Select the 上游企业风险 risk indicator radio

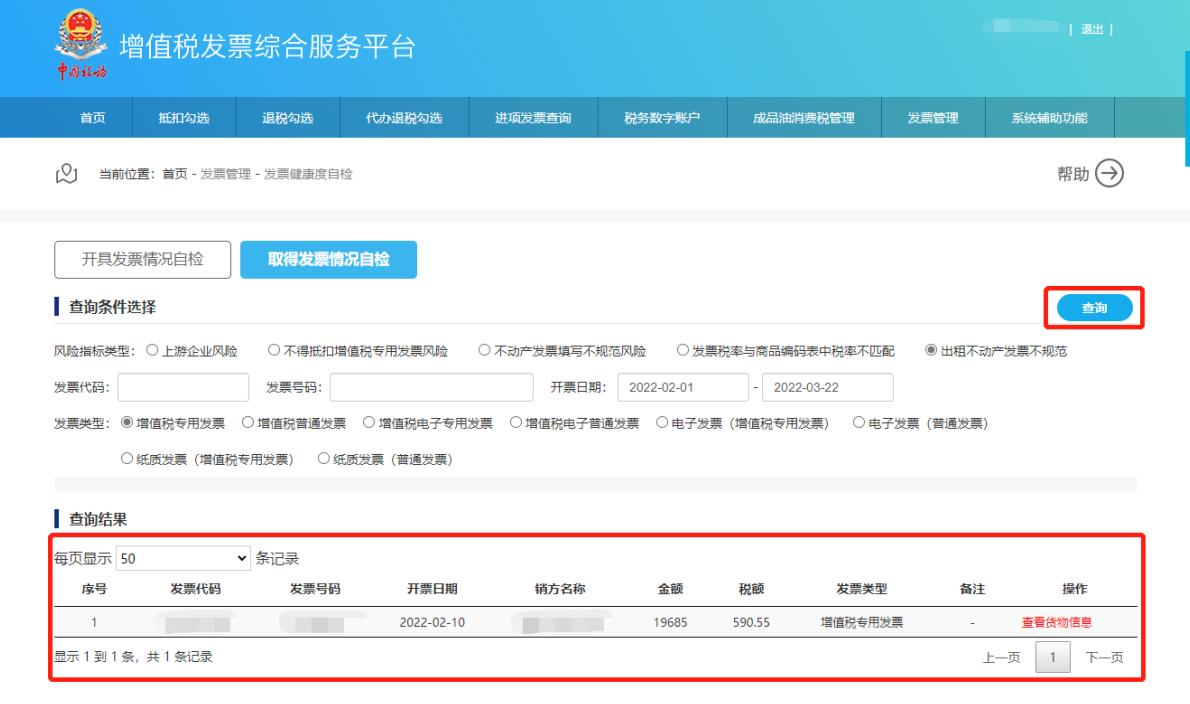point(153,351)
